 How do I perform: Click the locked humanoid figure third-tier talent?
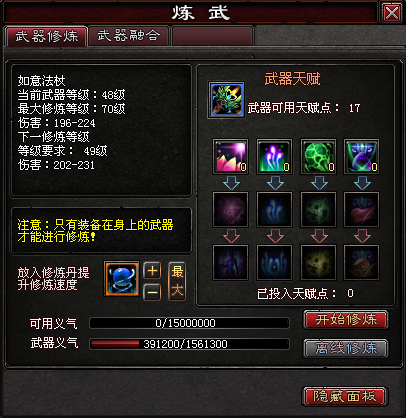[230, 263]
